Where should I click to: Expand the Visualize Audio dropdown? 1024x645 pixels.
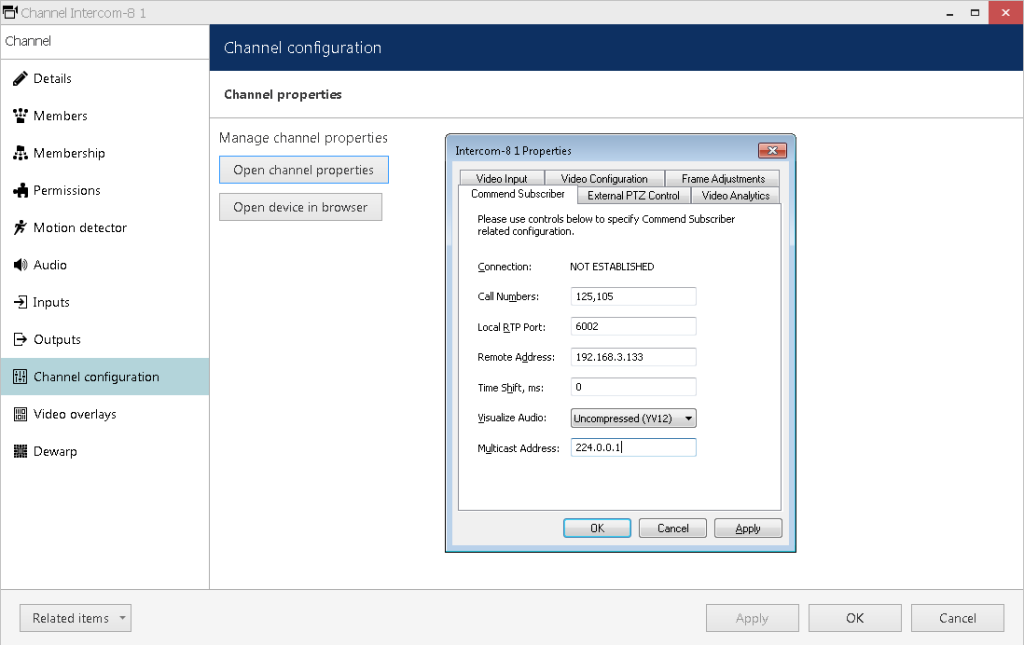tap(633, 418)
